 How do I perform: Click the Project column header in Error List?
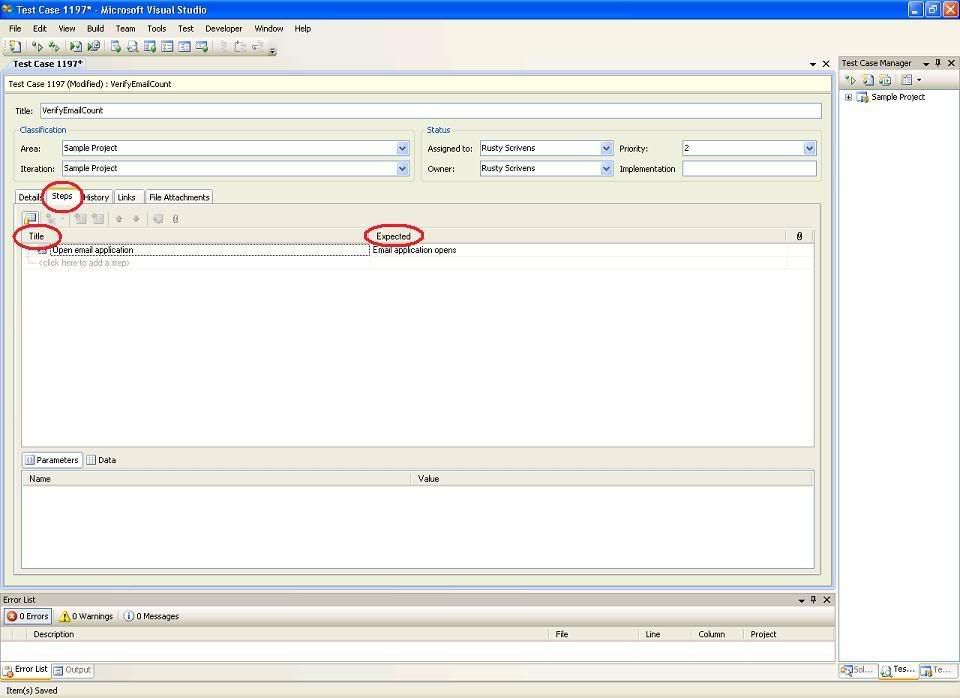789,634
